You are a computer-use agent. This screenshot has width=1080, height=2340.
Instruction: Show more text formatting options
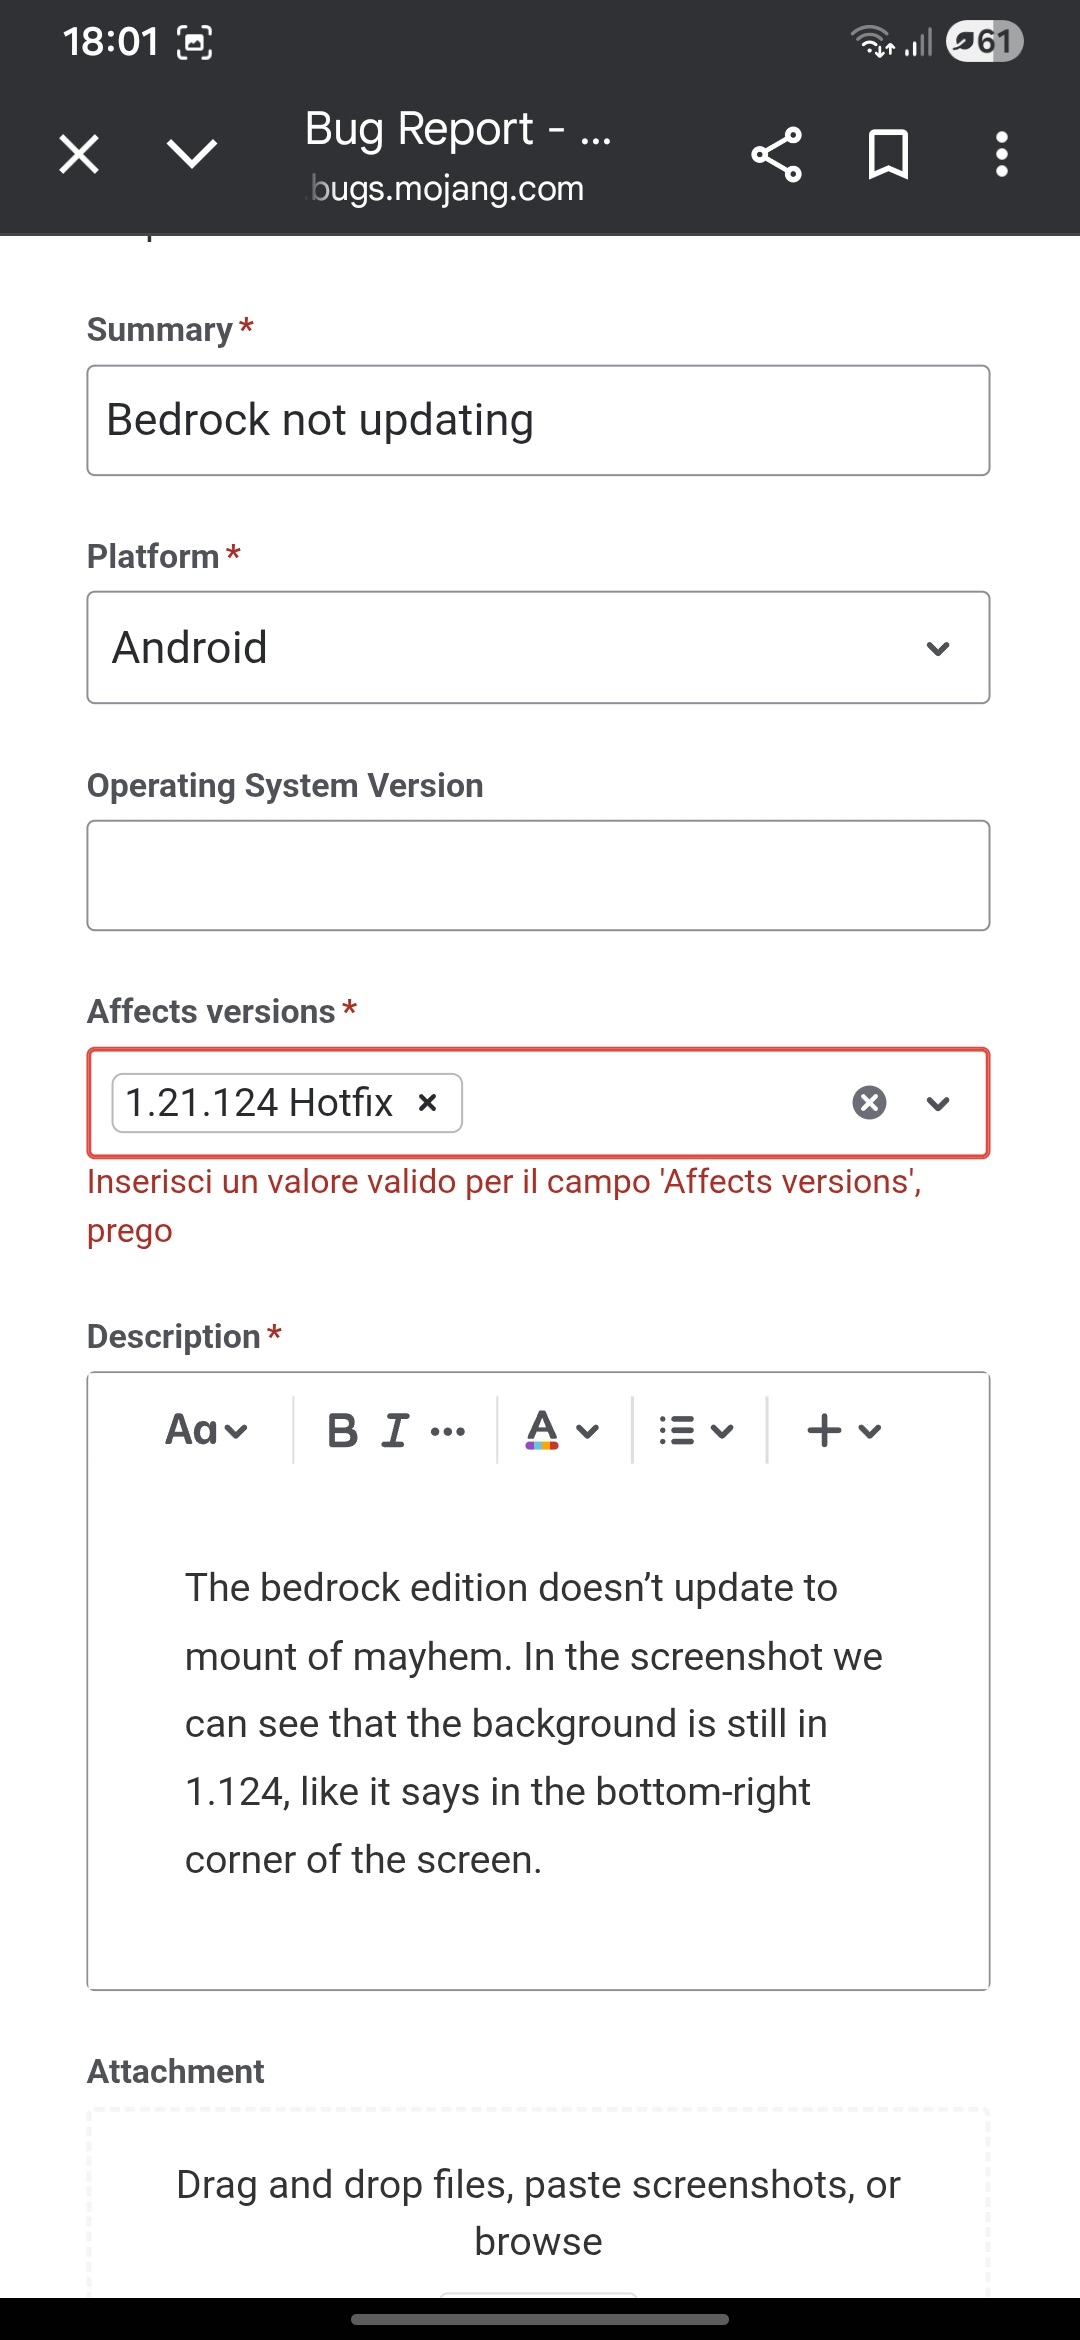tap(447, 1432)
